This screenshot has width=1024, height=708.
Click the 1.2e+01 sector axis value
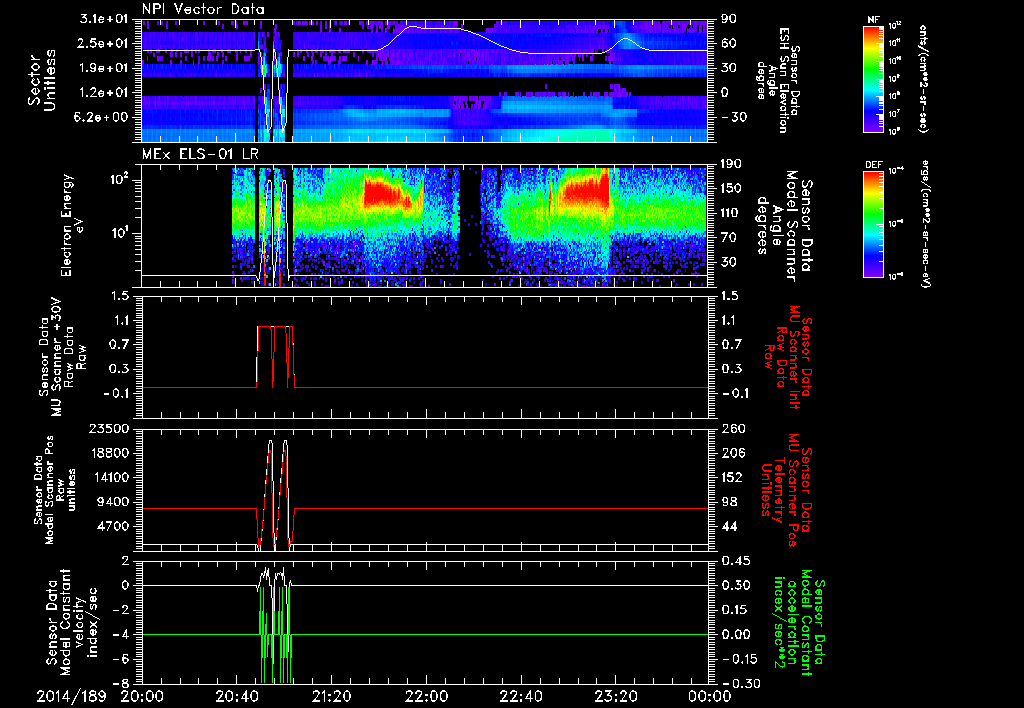click(103, 93)
